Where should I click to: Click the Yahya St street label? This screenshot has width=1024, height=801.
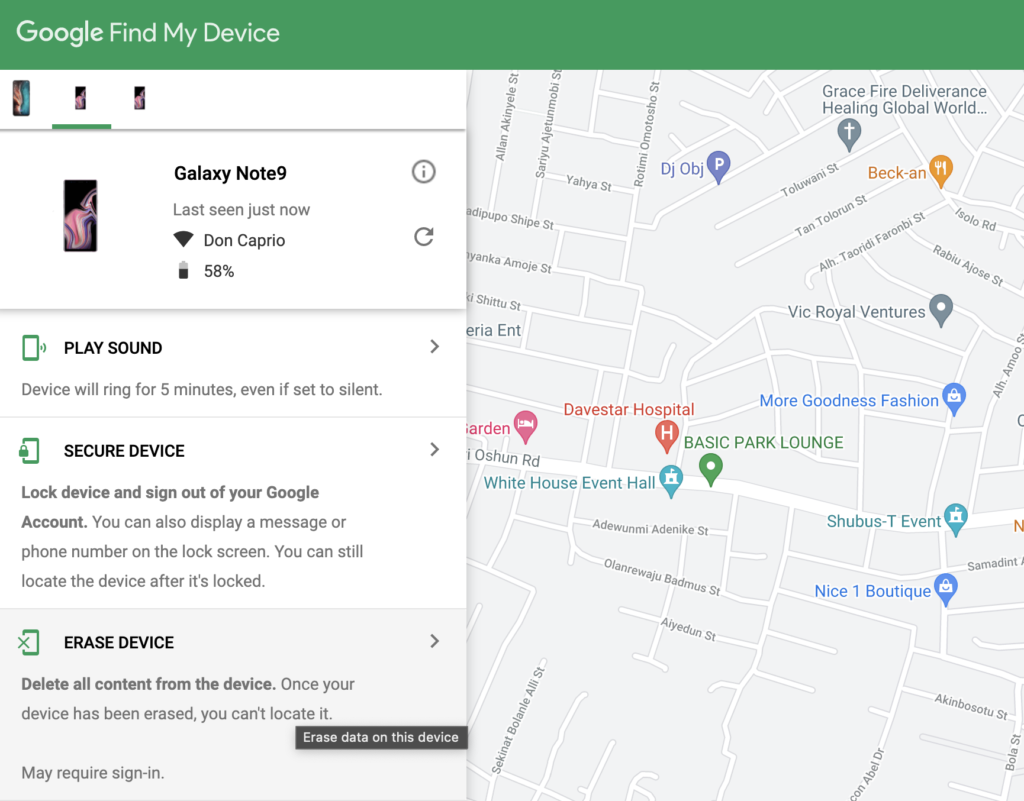[x=589, y=183]
